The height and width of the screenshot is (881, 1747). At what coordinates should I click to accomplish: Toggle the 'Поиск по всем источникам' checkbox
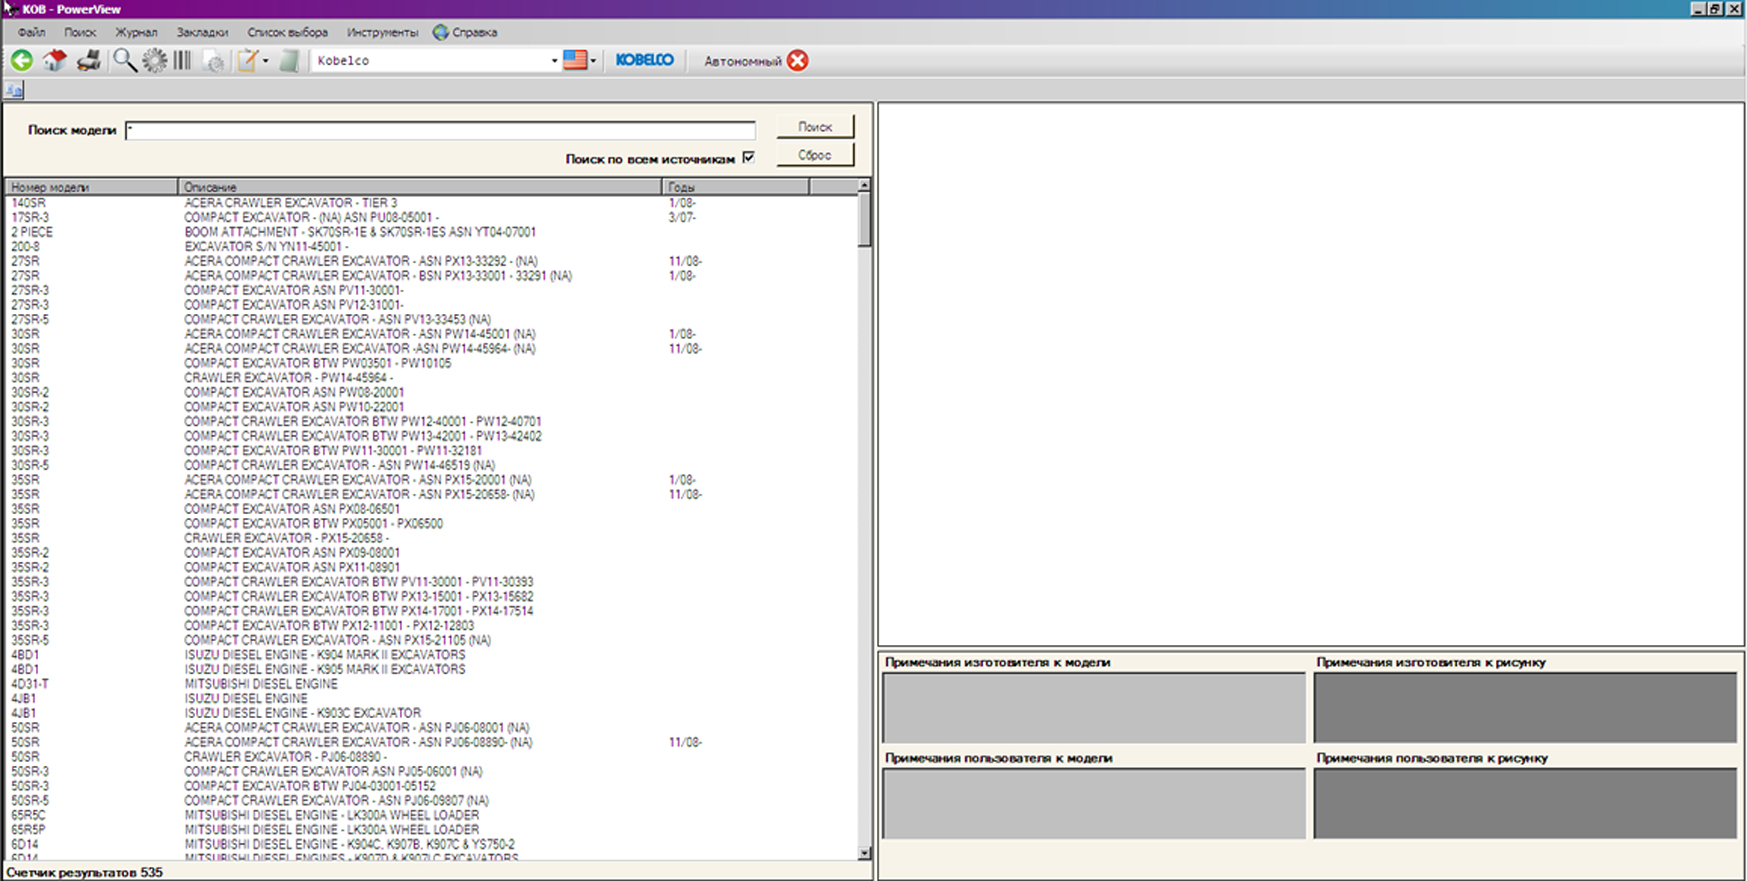click(x=748, y=158)
